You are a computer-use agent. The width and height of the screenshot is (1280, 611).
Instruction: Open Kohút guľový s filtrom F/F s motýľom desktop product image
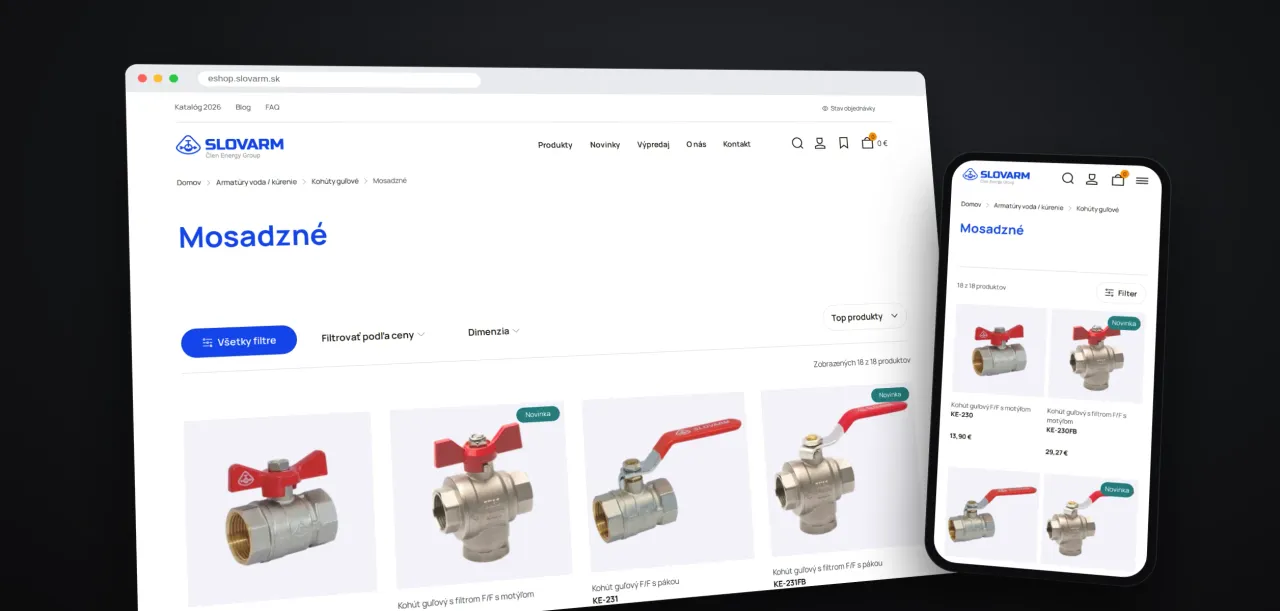click(x=480, y=495)
